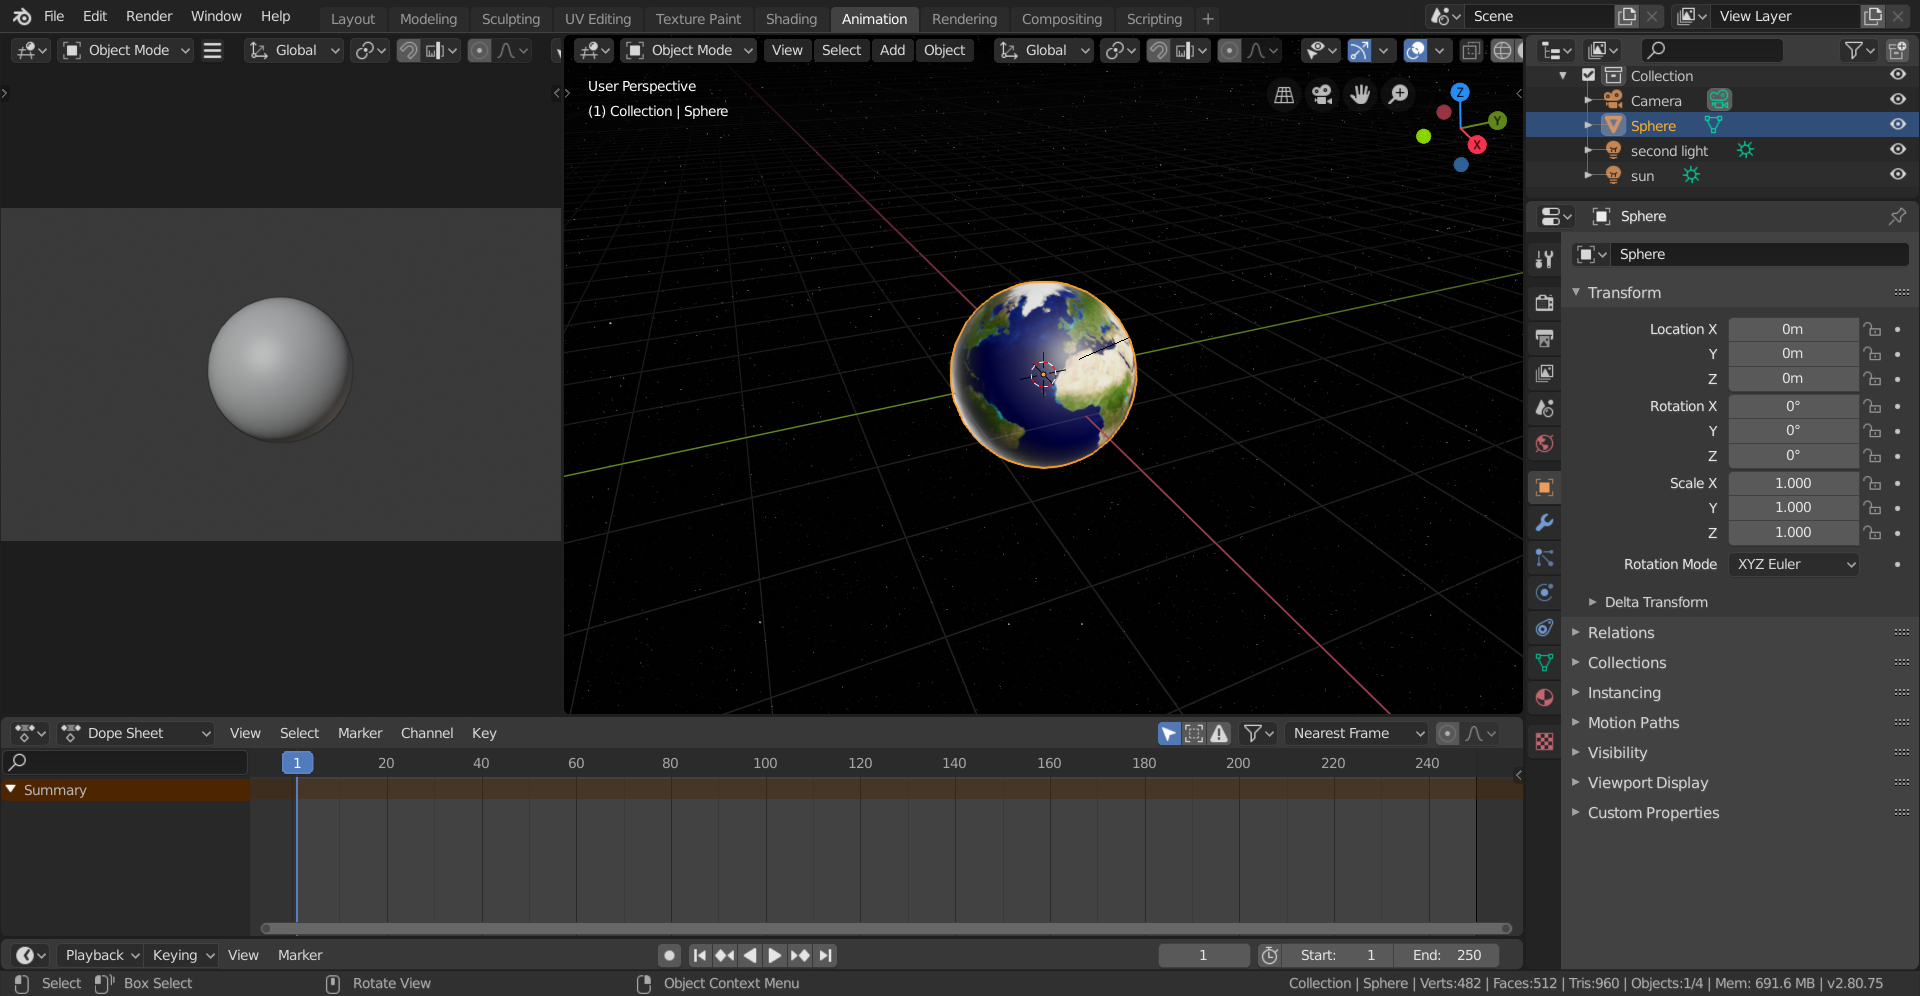The height and width of the screenshot is (996, 1920).
Task: Open the World properties tab icon
Action: (x=1544, y=443)
